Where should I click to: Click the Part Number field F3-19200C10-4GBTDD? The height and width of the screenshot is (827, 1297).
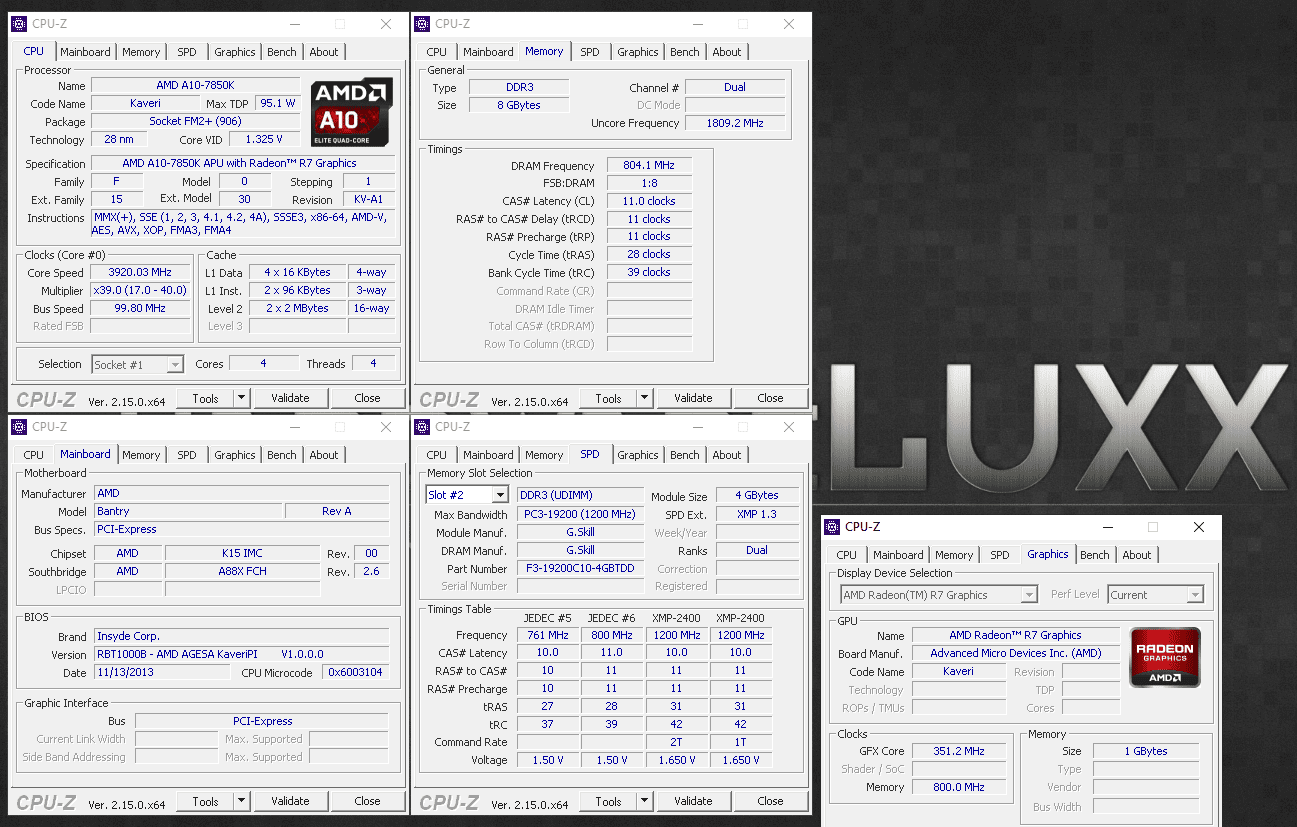[580, 568]
